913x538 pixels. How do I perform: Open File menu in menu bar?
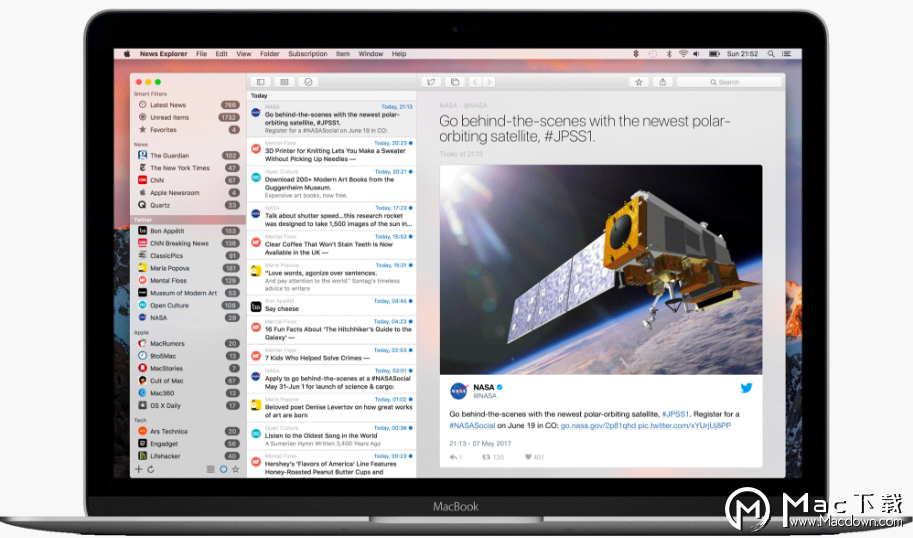tap(201, 54)
